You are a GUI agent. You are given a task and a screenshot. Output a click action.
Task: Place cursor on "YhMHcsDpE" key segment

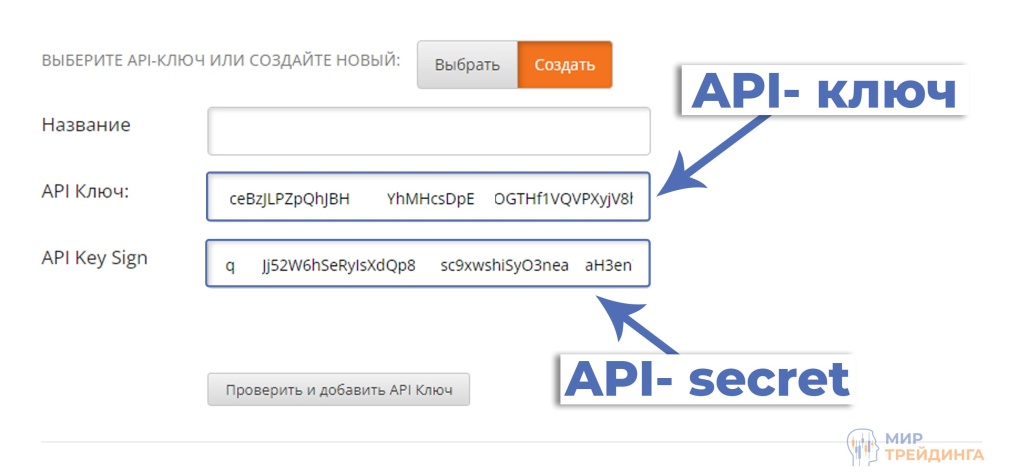(x=430, y=198)
